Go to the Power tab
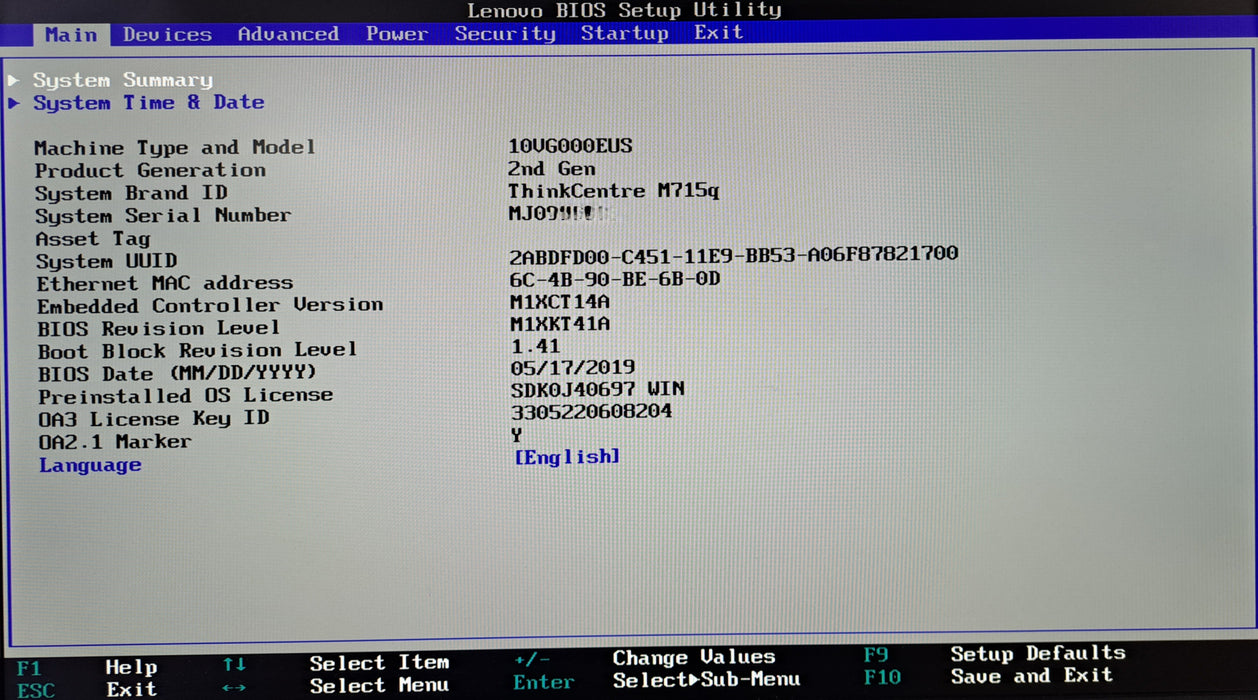 (397, 34)
